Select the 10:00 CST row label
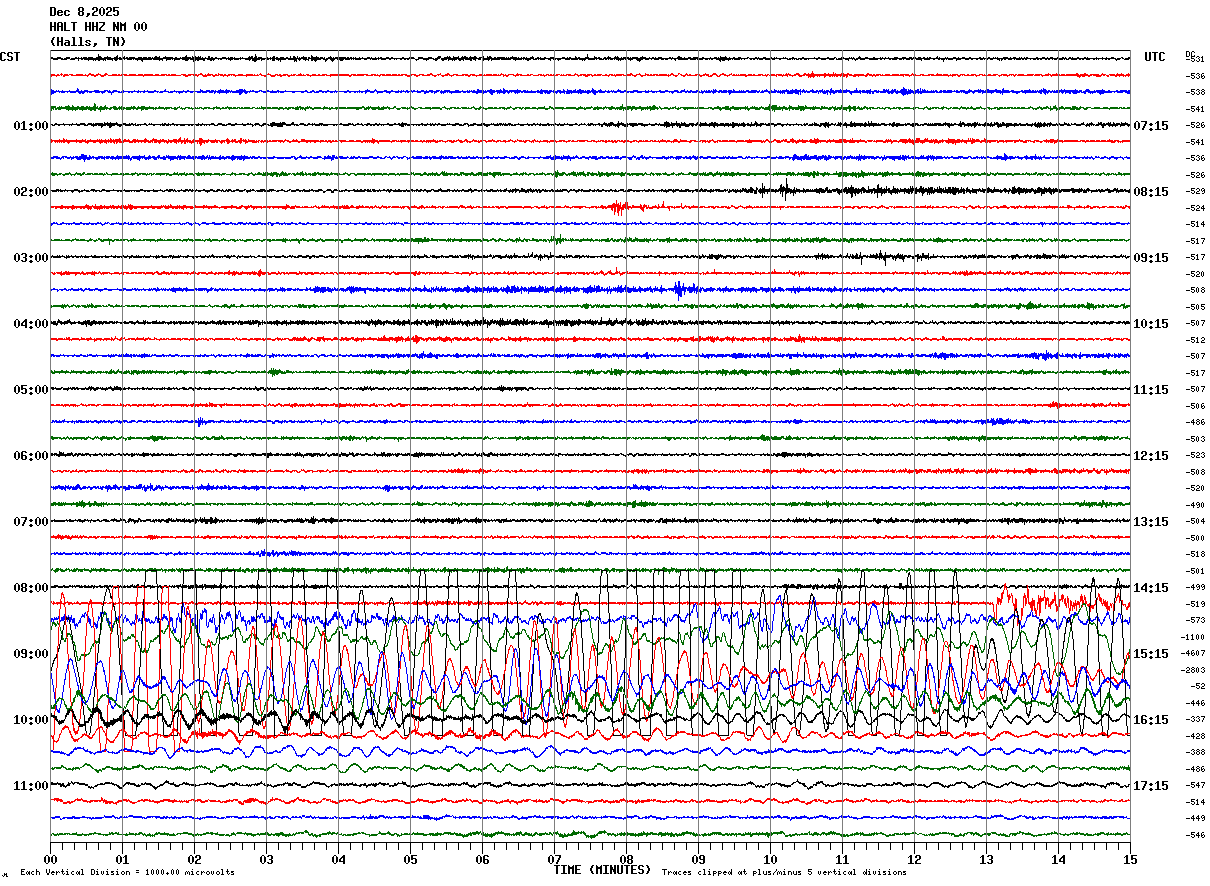This screenshot has height=886, width=1210. 31,720
